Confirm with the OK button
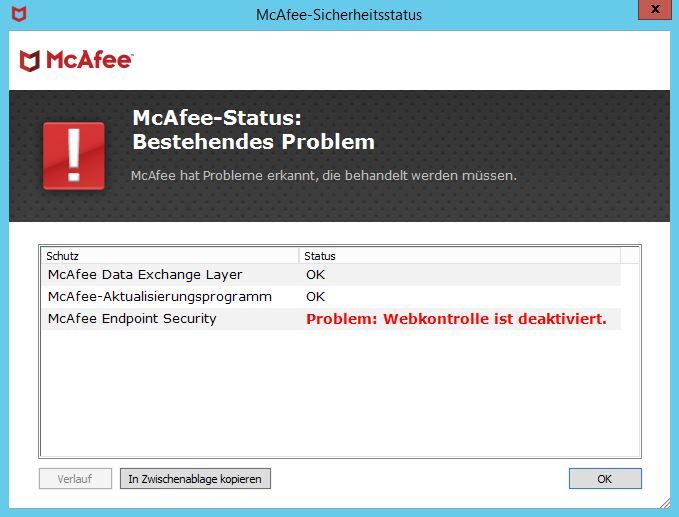679x517 pixels. click(604, 479)
